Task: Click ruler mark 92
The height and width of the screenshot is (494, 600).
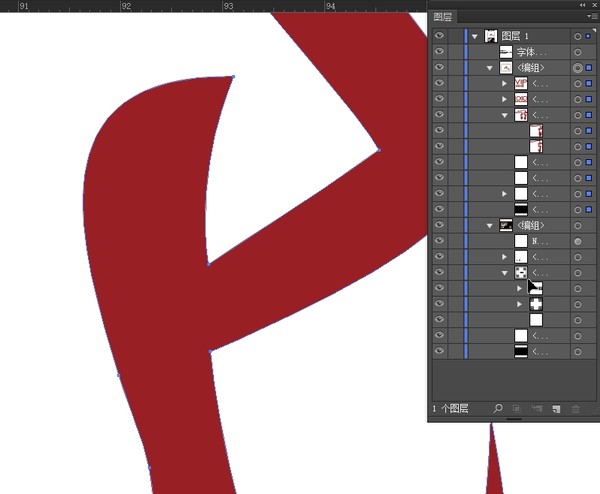Action: click(126, 6)
